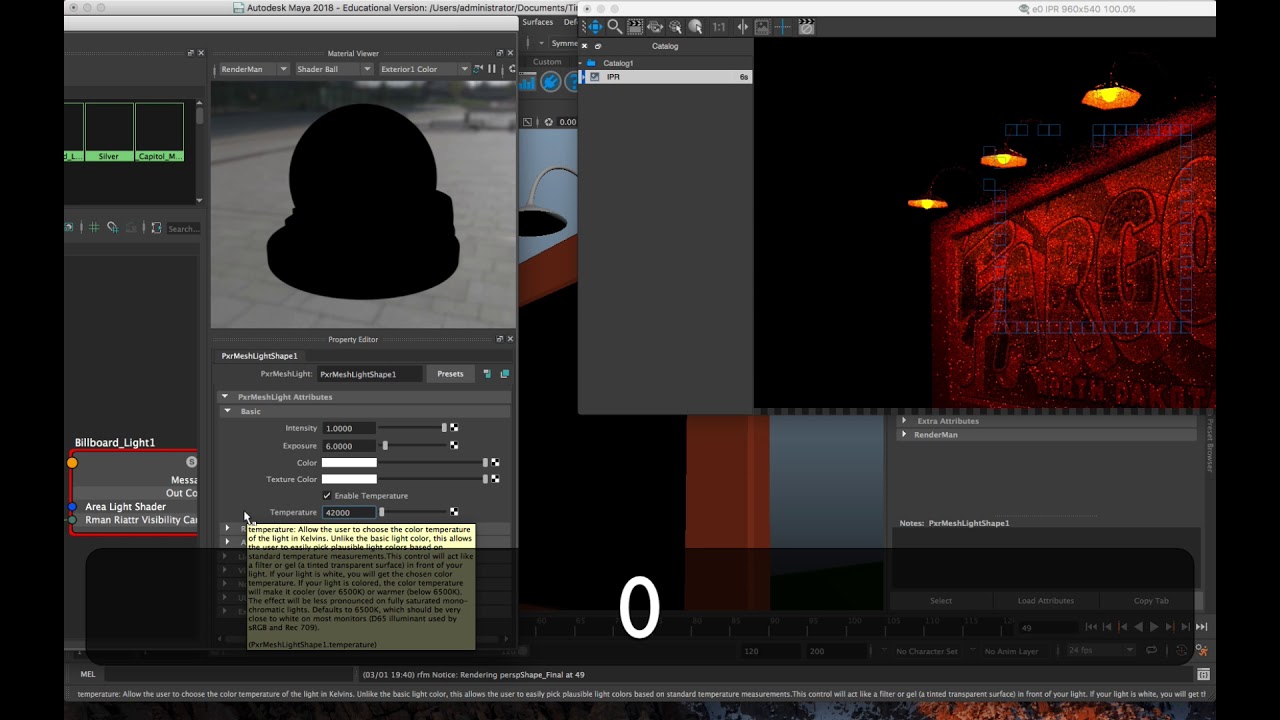Select the move/pan tool in render window toolbar

click(595, 27)
